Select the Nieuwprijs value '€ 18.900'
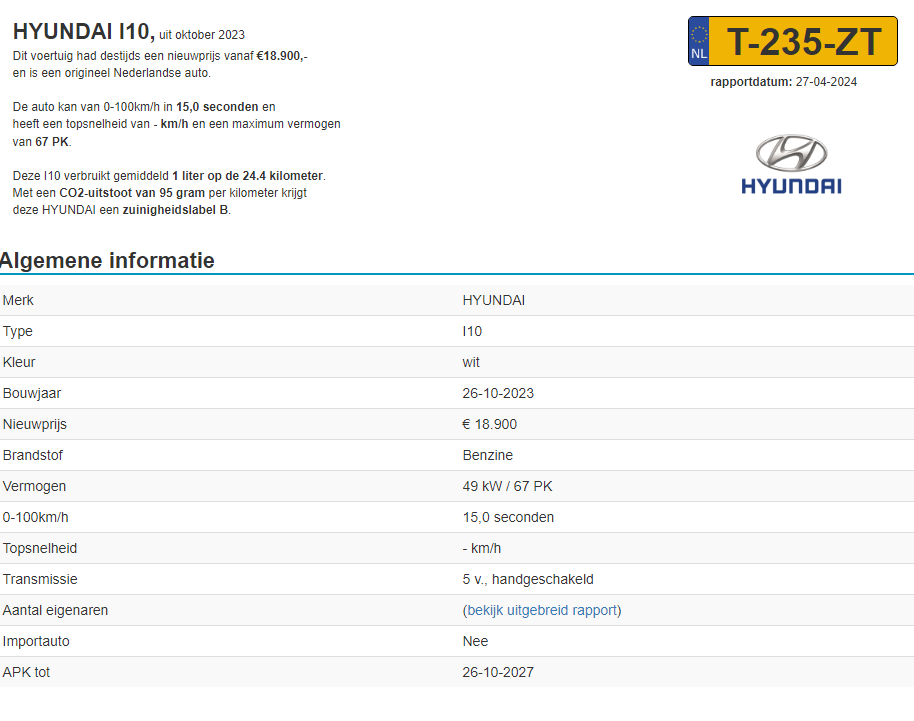This screenshot has width=914, height=721. [490, 424]
